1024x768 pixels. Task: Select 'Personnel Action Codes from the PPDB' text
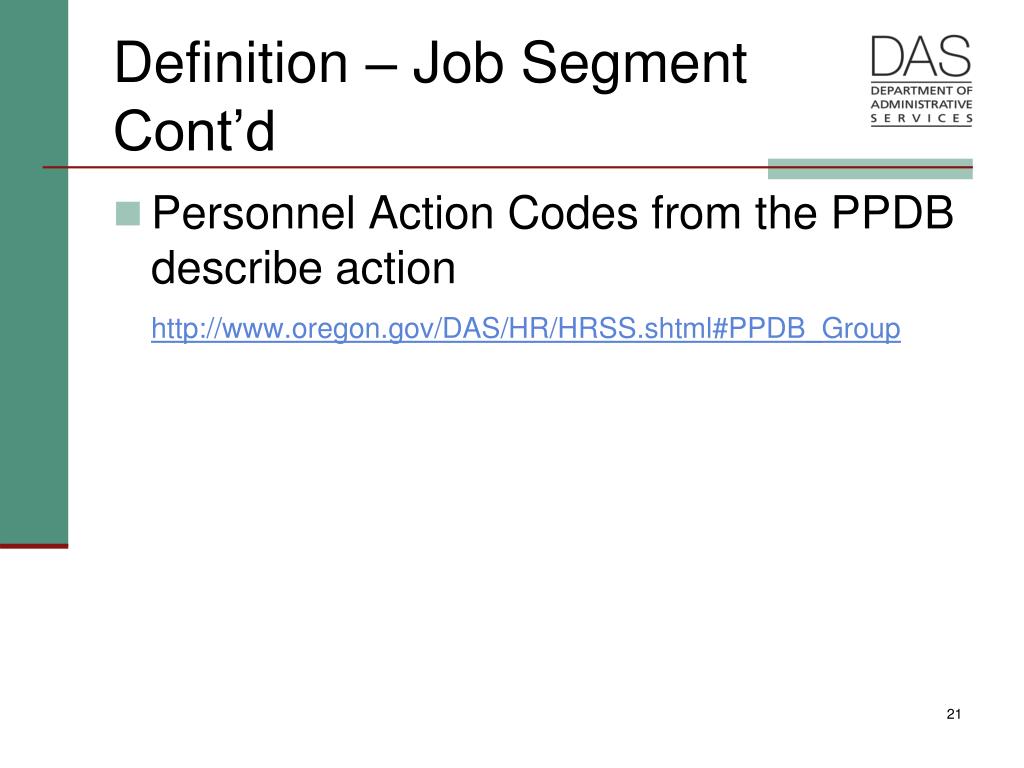click(552, 214)
